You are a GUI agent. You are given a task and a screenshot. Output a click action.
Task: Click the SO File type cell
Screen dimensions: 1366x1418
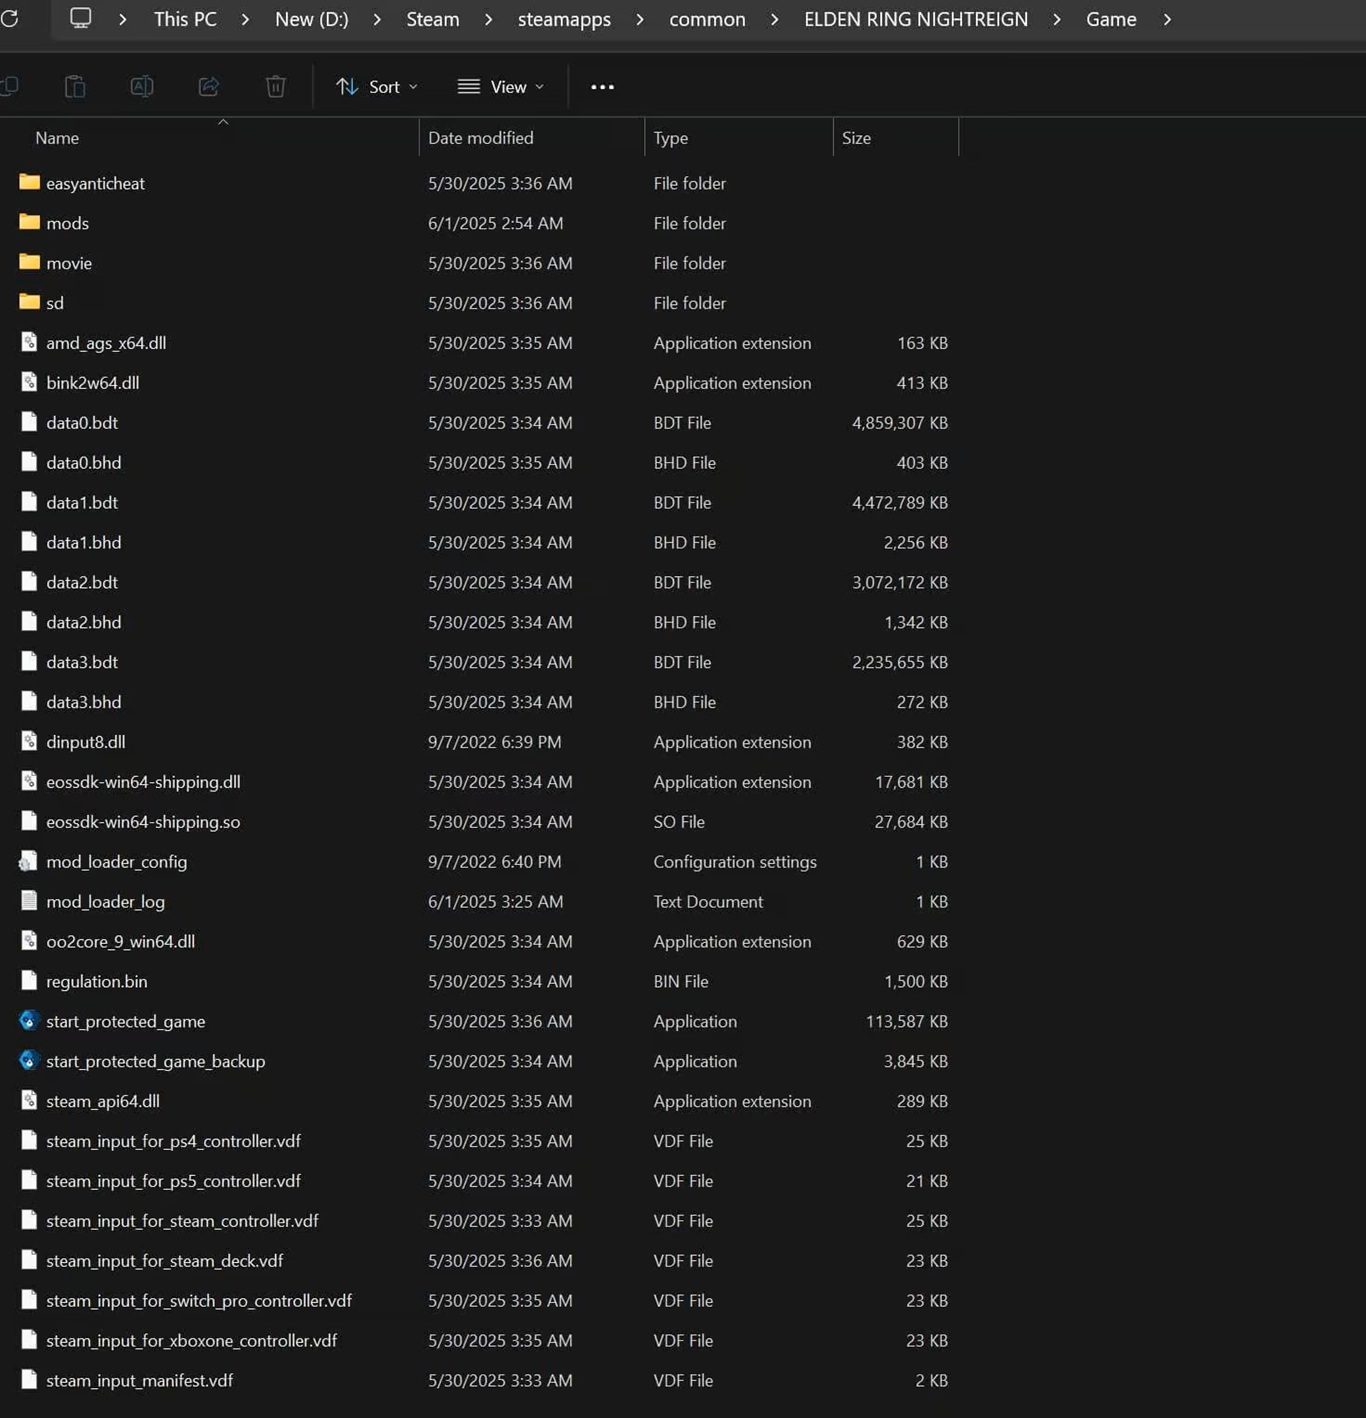point(679,821)
